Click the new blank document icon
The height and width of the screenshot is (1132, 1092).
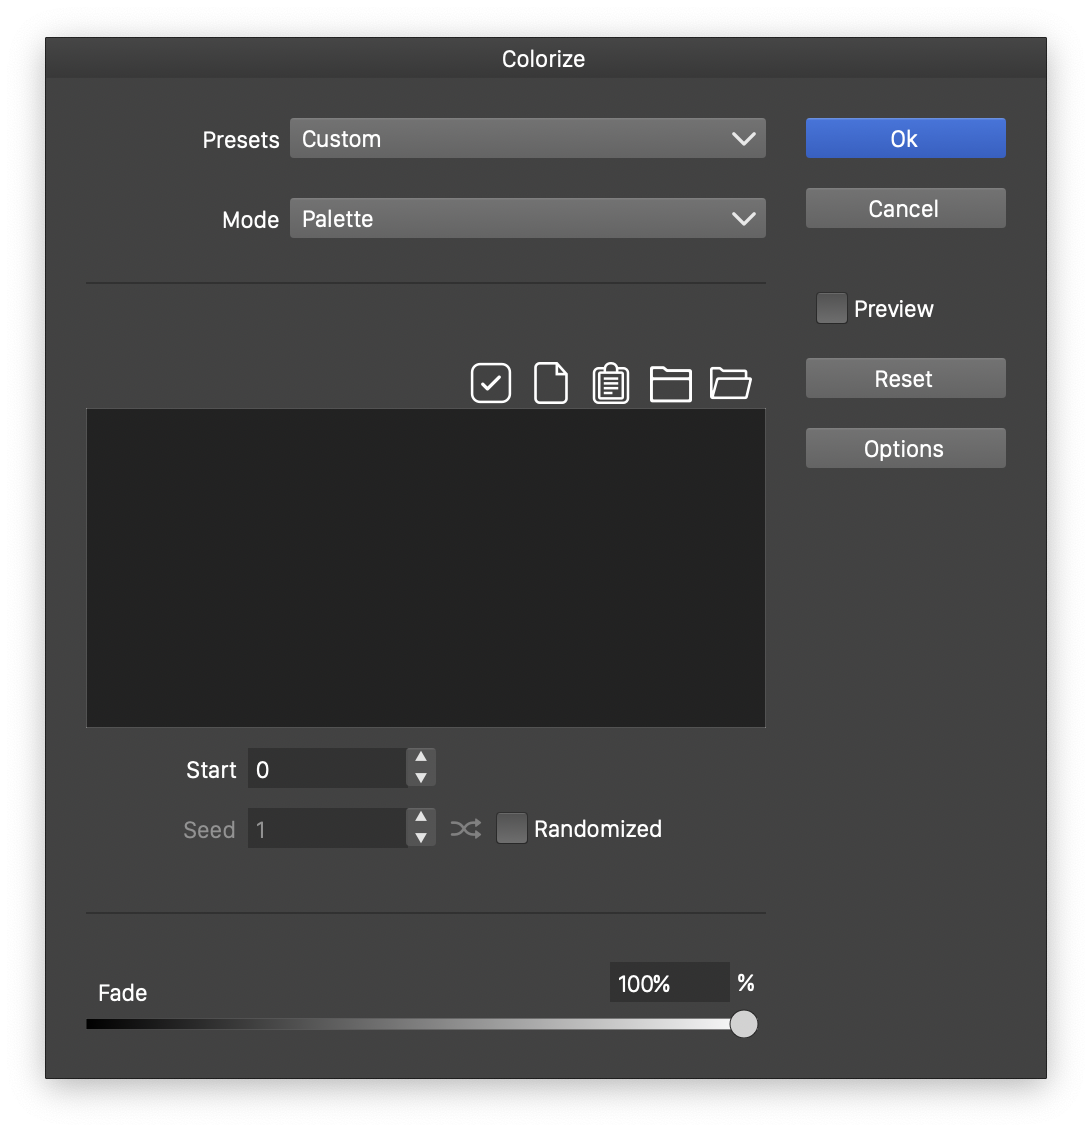(551, 383)
